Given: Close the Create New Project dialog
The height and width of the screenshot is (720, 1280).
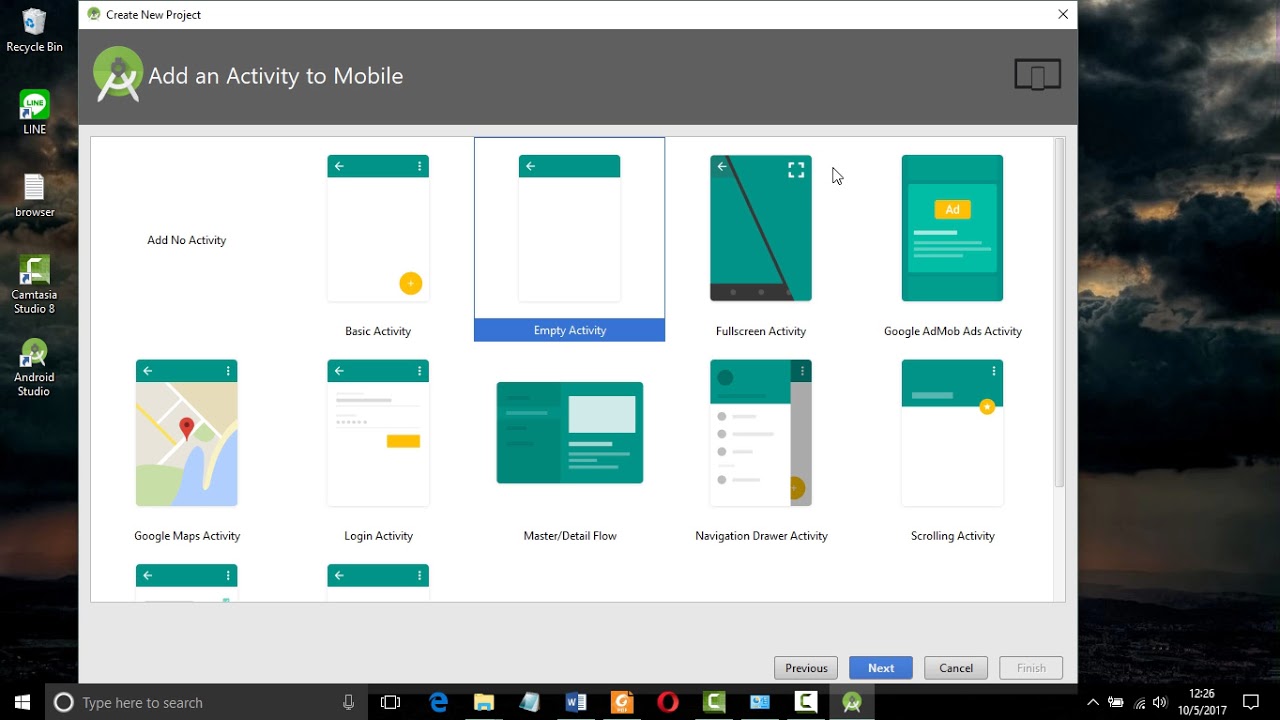Looking at the screenshot, I should (x=1063, y=14).
